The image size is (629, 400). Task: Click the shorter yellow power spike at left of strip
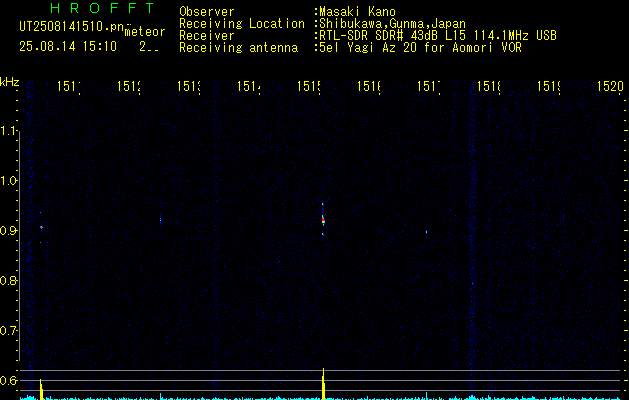coord(41,389)
